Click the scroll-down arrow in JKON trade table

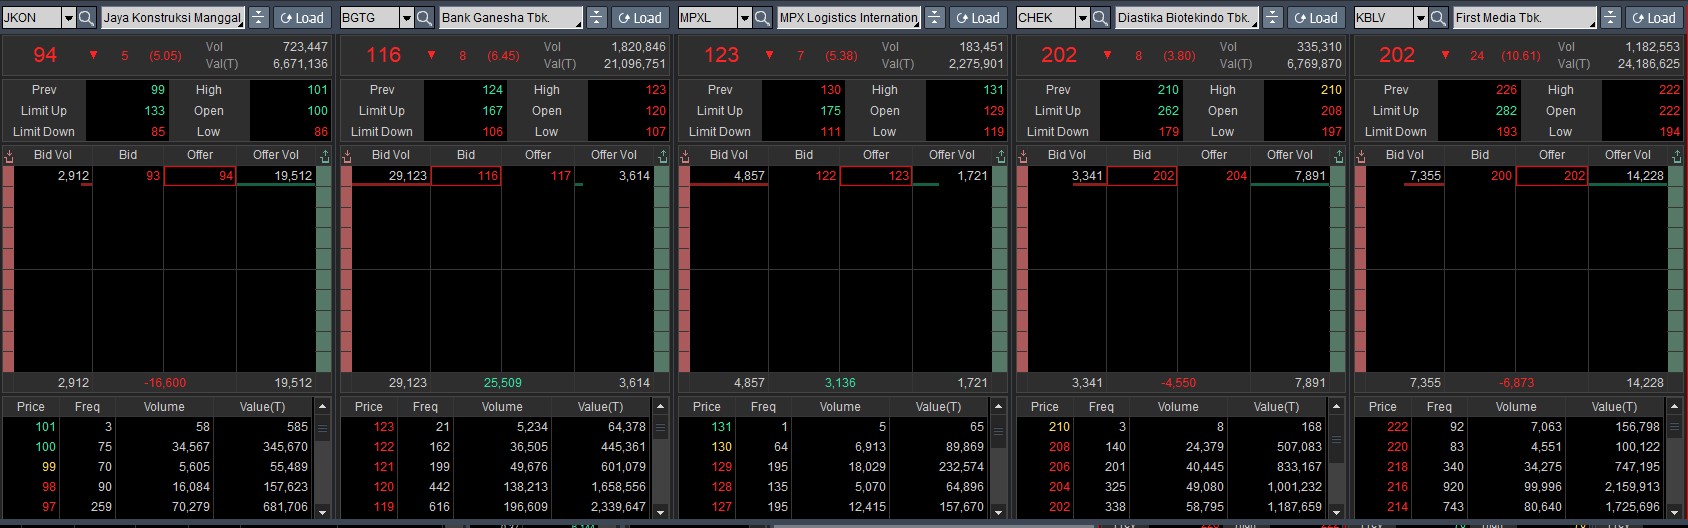(x=322, y=511)
